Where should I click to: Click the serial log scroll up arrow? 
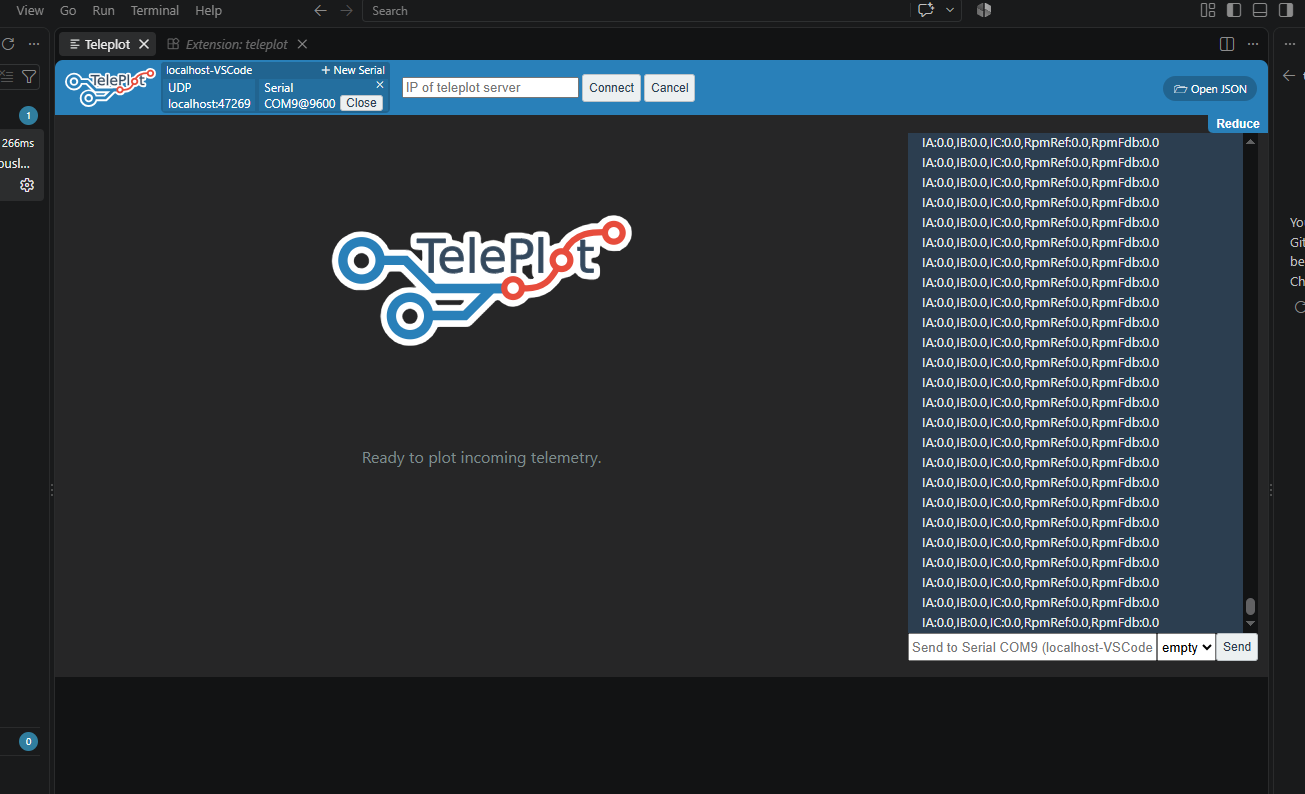(x=1250, y=141)
